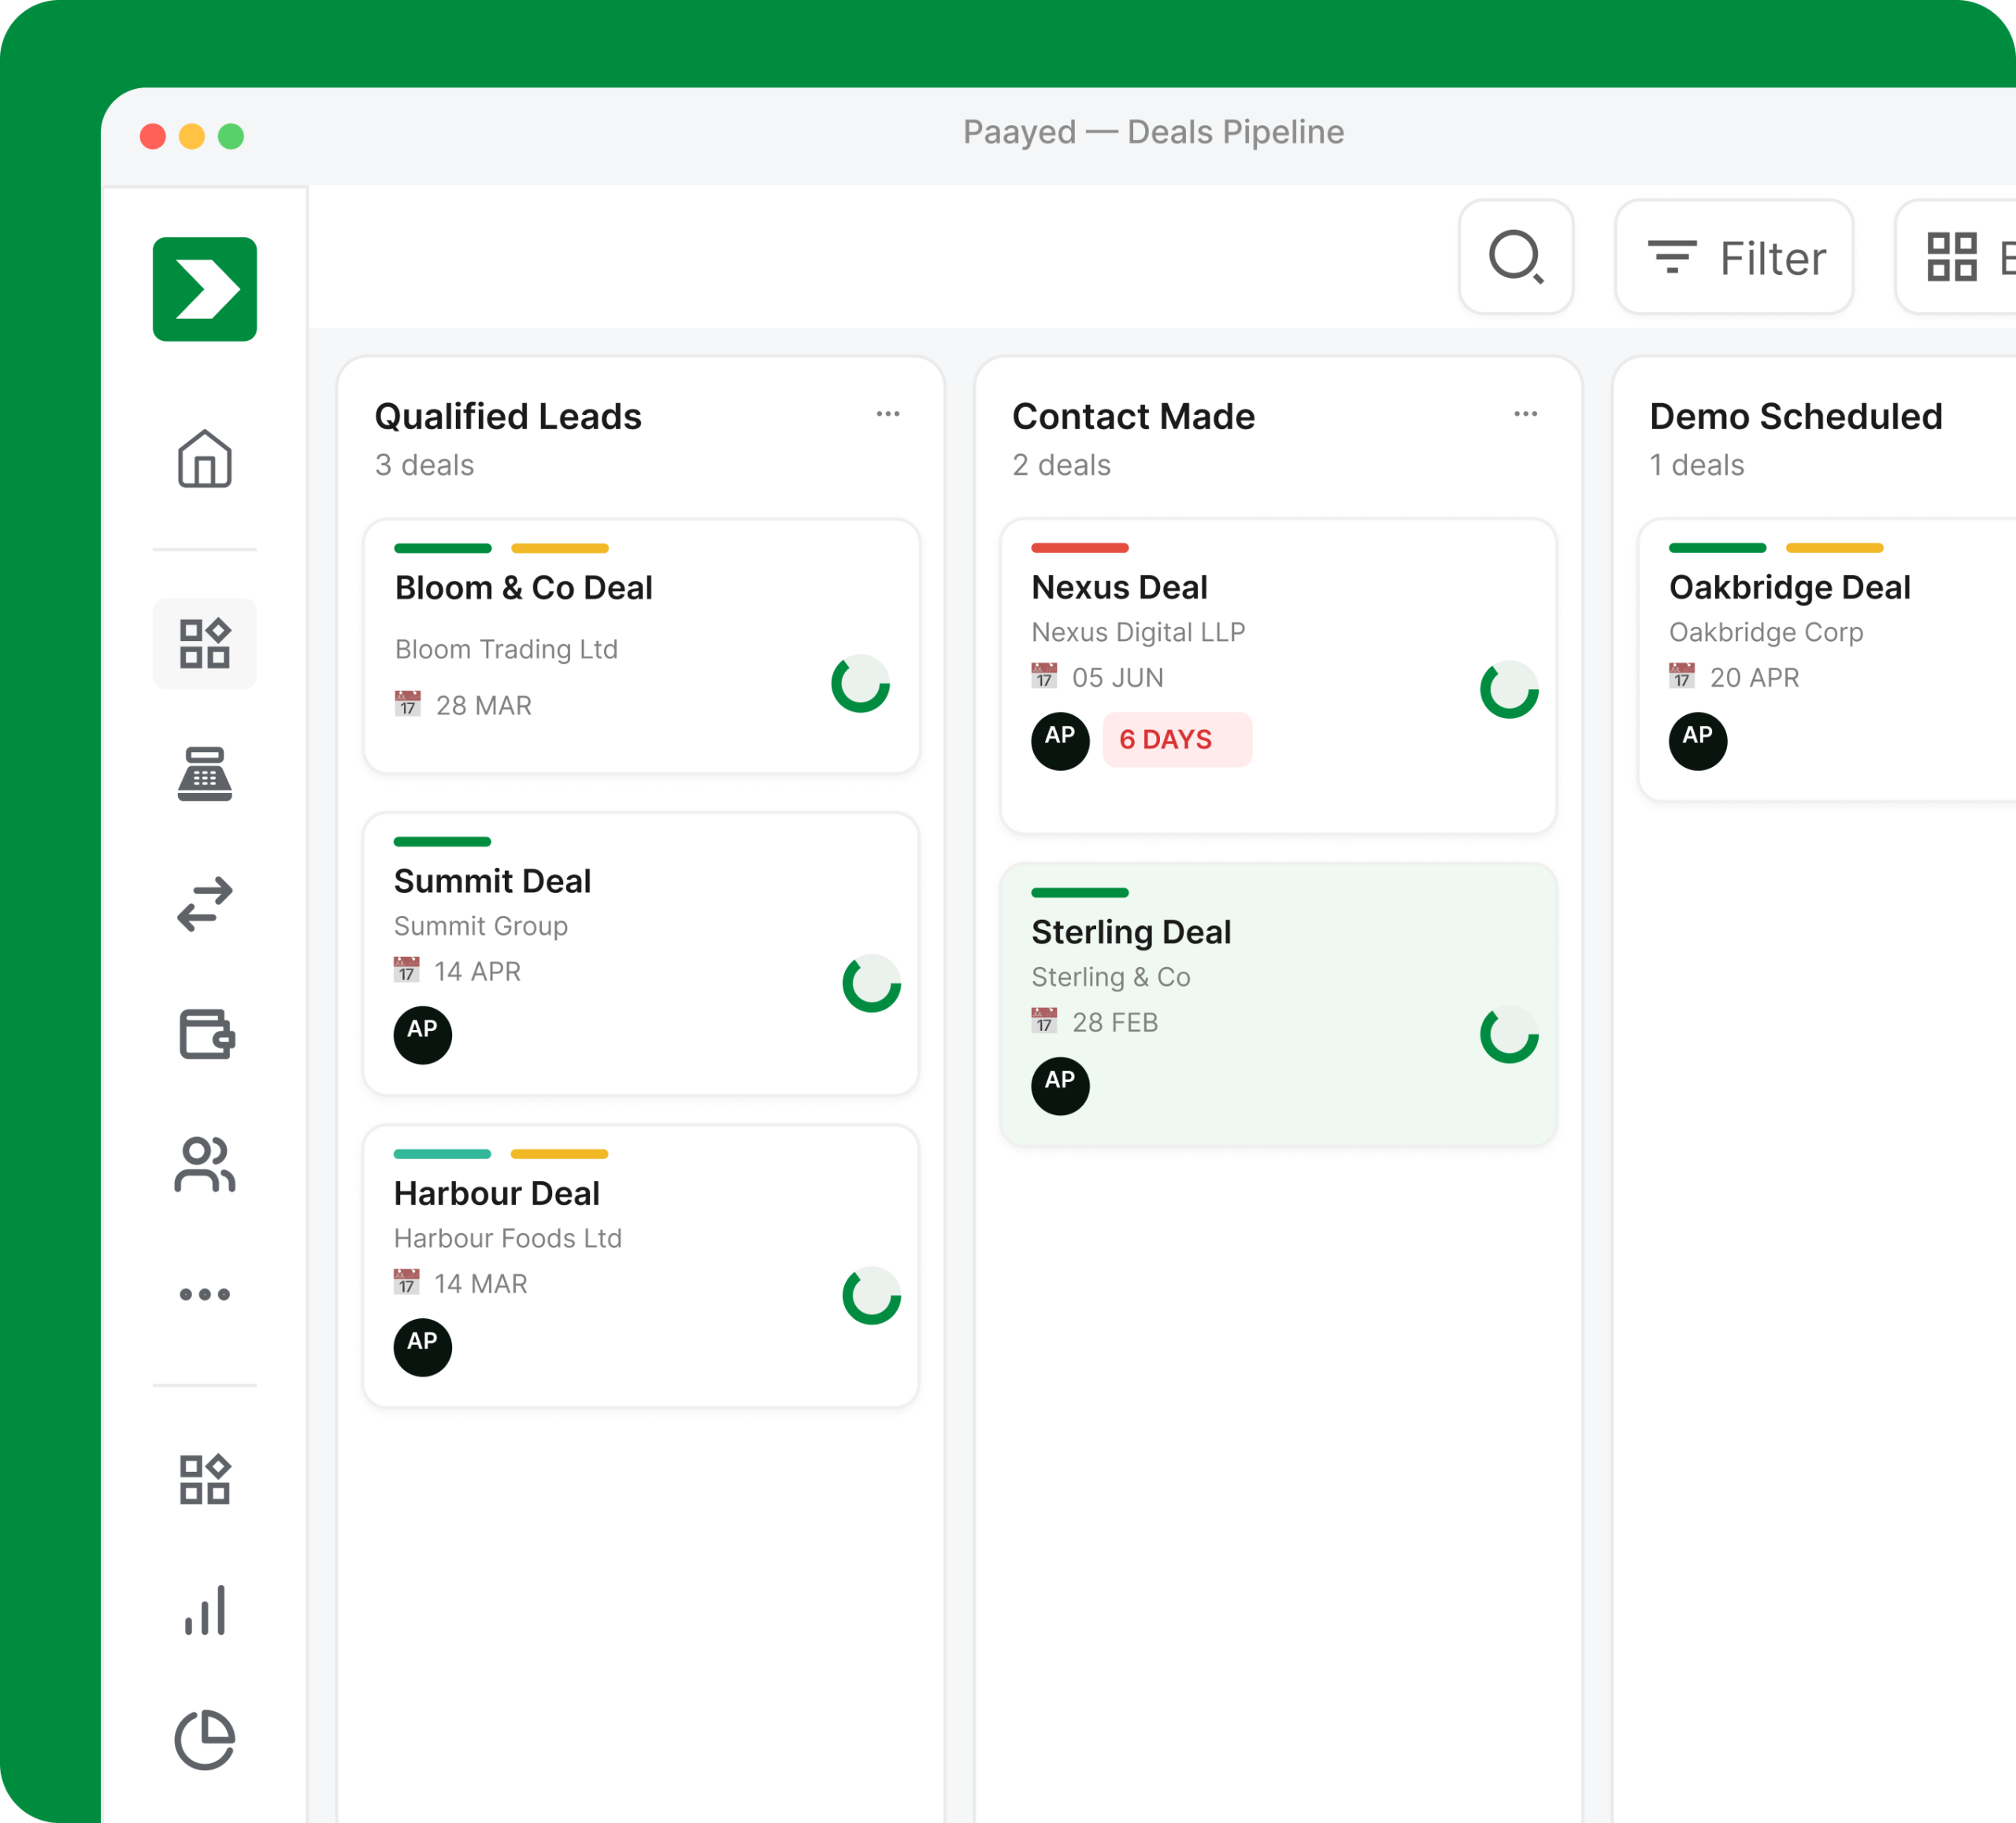
Task: Click calendar icon next to 05 JUN
Action: coord(1044,676)
